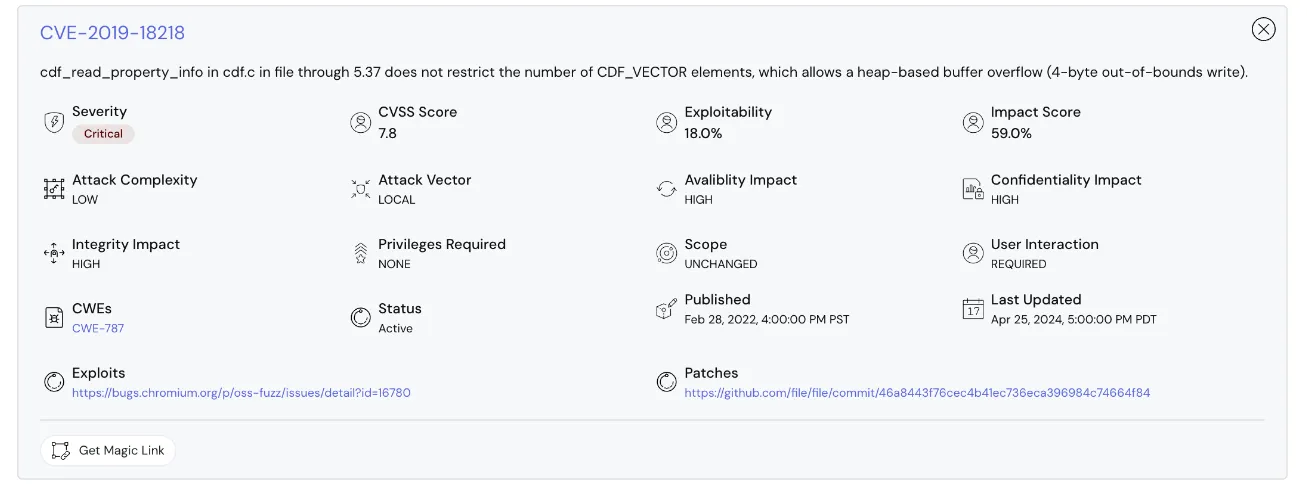Click the Status circle icon
Viewport: 1307px width, 488px height.
point(360,317)
